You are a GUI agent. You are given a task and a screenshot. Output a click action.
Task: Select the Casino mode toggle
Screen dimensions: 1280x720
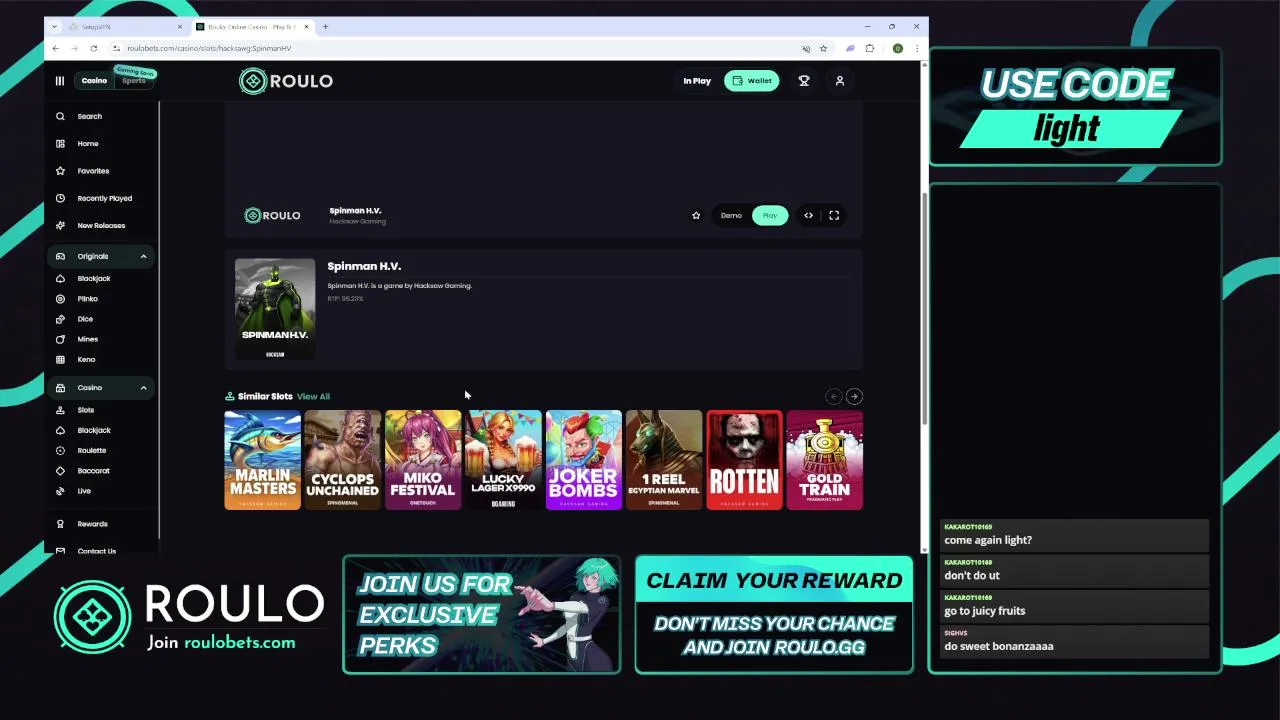click(x=94, y=81)
